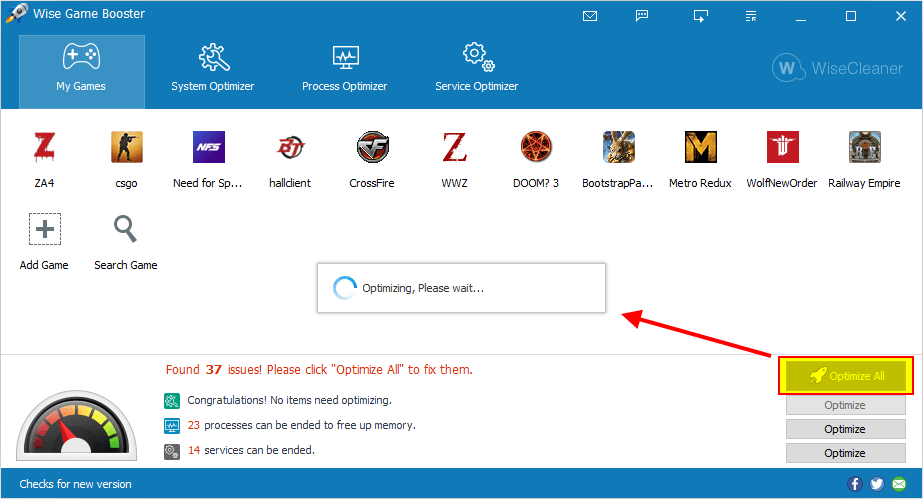This screenshot has height=499, width=923.
Task: Click 'Congratulations! No items need optimizing' text
Action: click(290, 400)
